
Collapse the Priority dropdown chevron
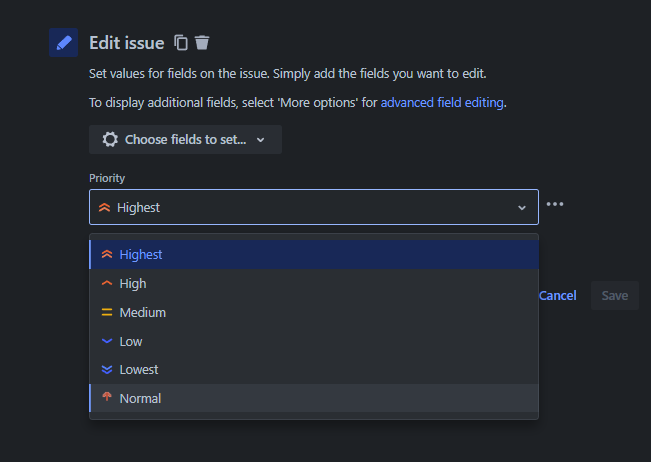tap(521, 207)
